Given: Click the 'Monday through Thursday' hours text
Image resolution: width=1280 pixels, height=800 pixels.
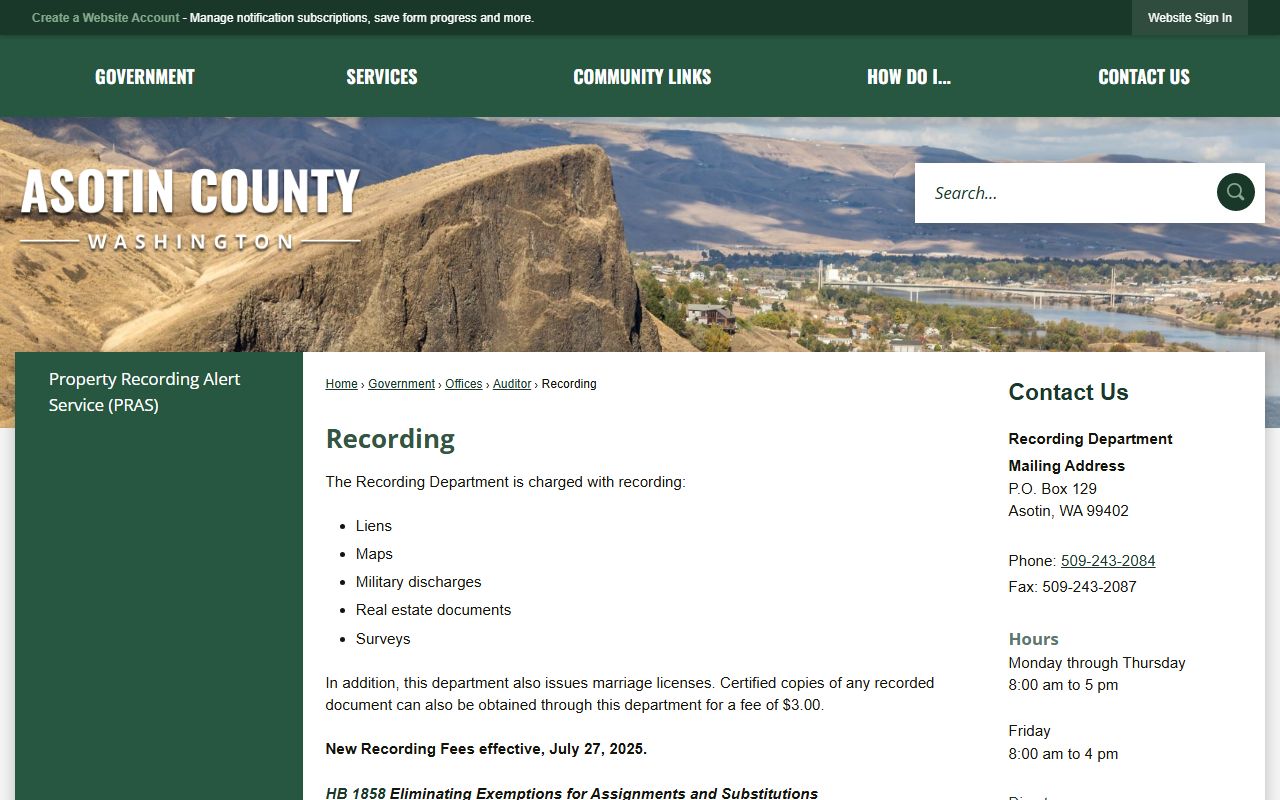Looking at the screenshot, I should 1097,663.
